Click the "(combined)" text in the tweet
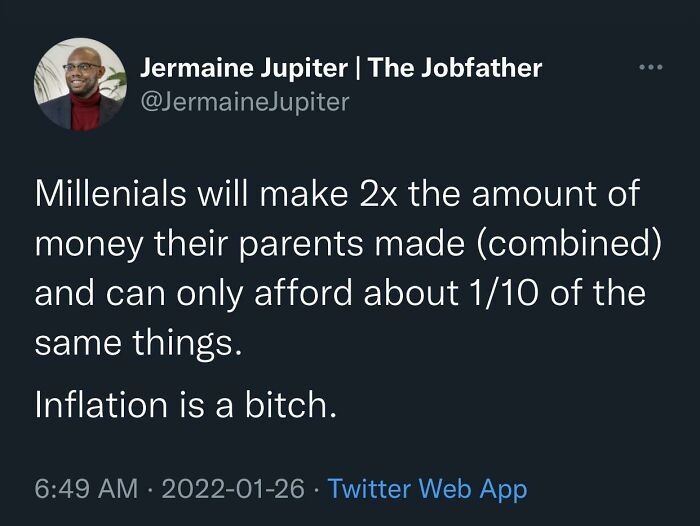 point(574,244)
